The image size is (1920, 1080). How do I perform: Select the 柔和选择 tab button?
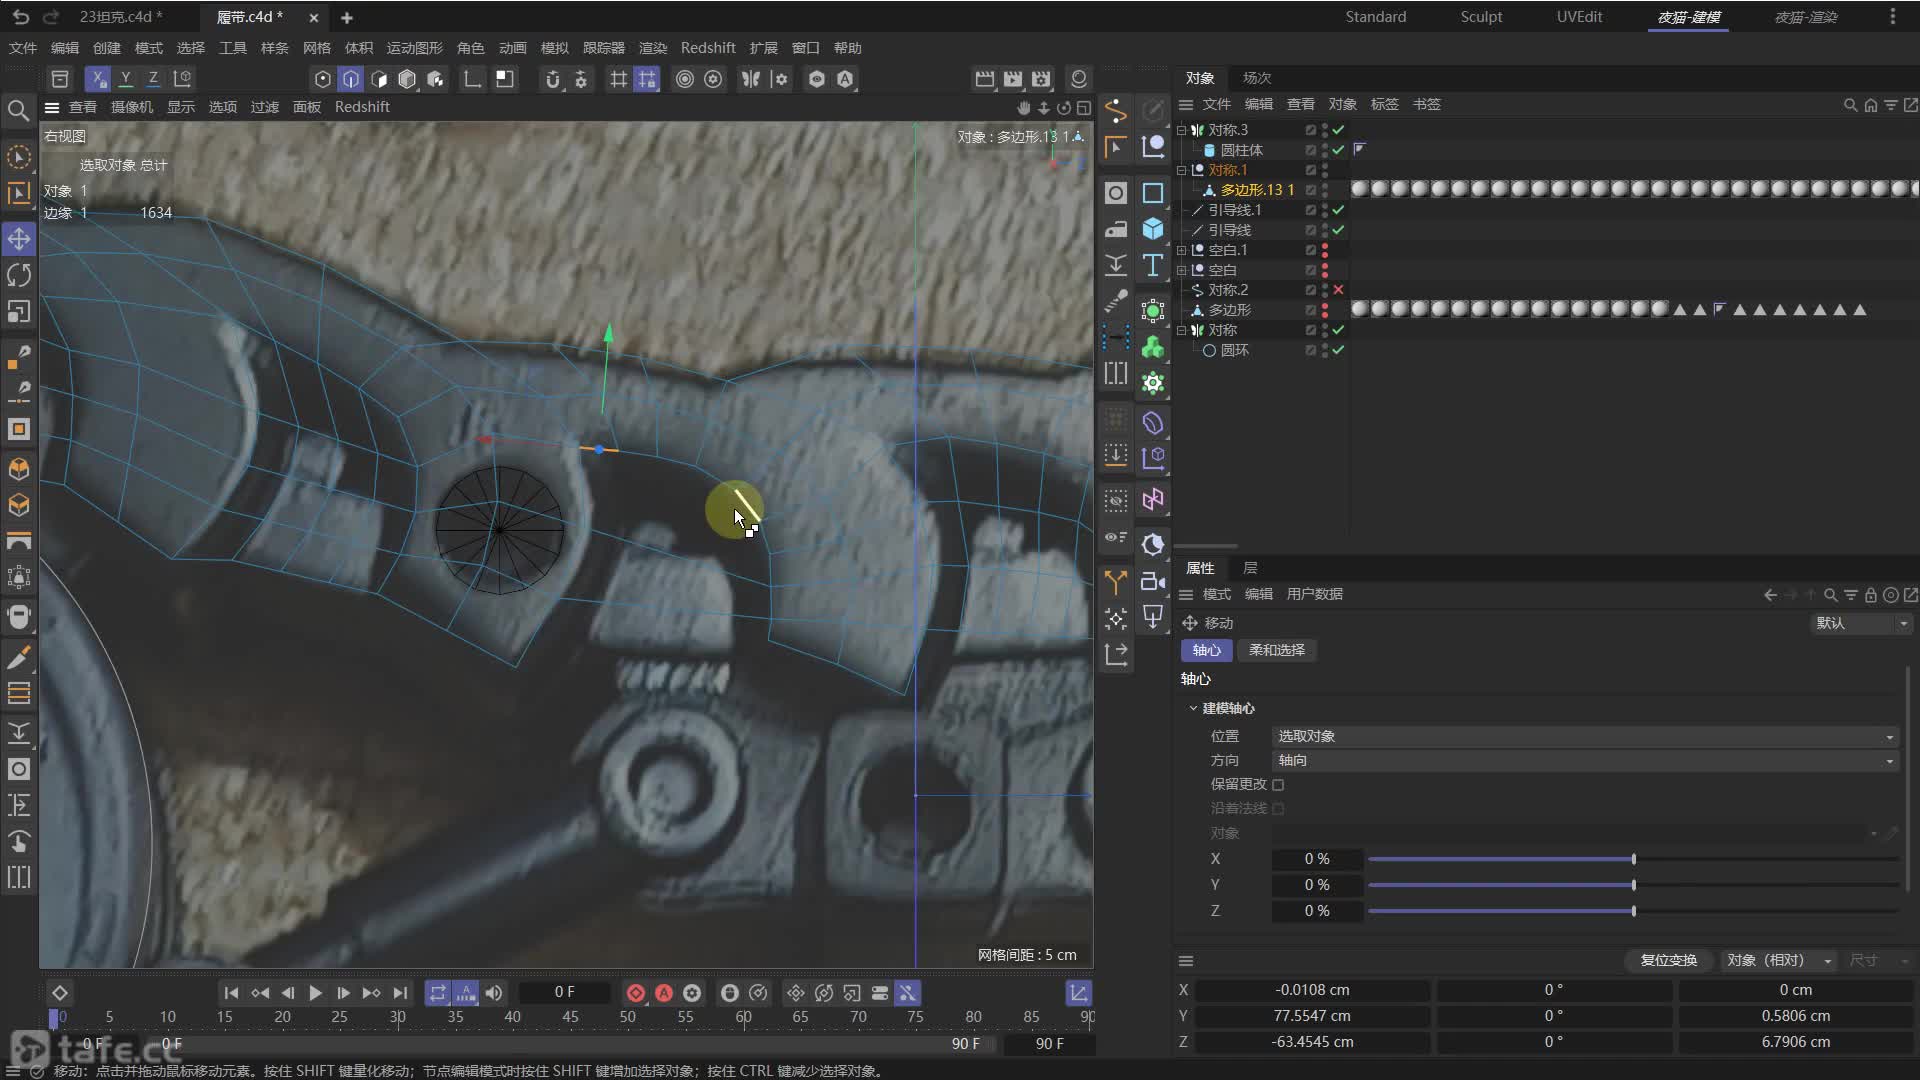(1277, 650)
